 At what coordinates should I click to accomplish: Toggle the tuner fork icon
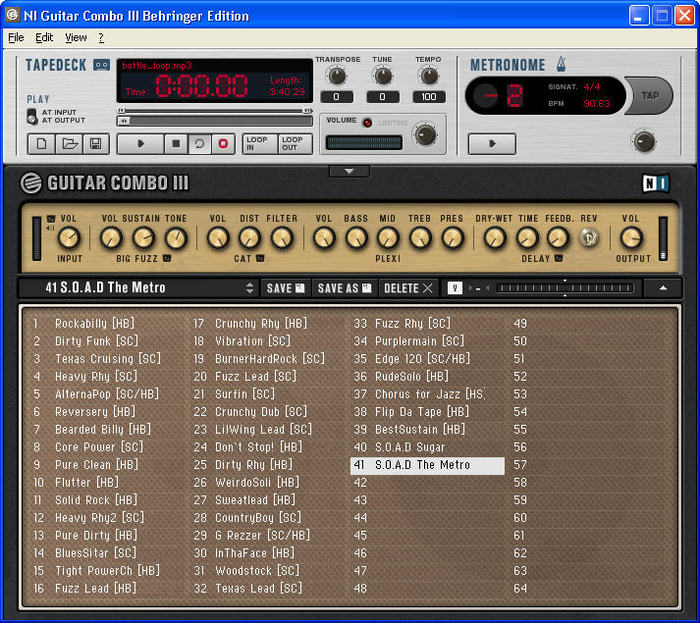click(x=454, y=288)
